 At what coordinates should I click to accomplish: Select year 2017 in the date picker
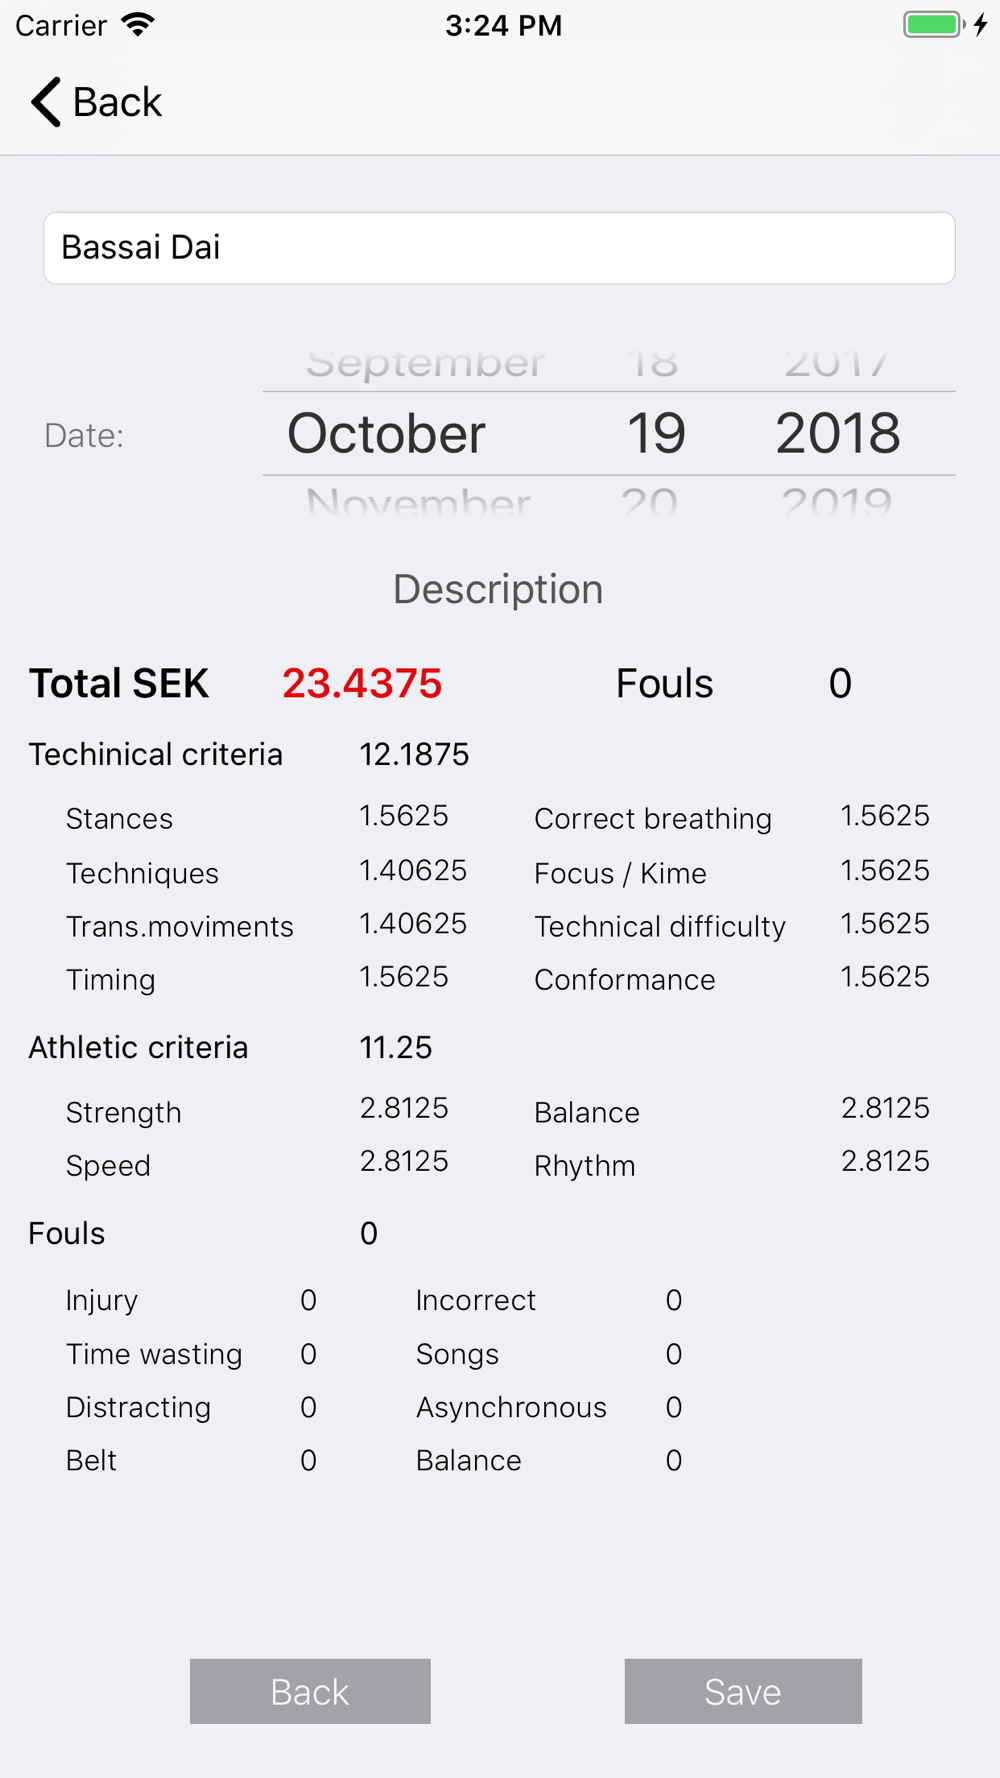click(837, 363)
